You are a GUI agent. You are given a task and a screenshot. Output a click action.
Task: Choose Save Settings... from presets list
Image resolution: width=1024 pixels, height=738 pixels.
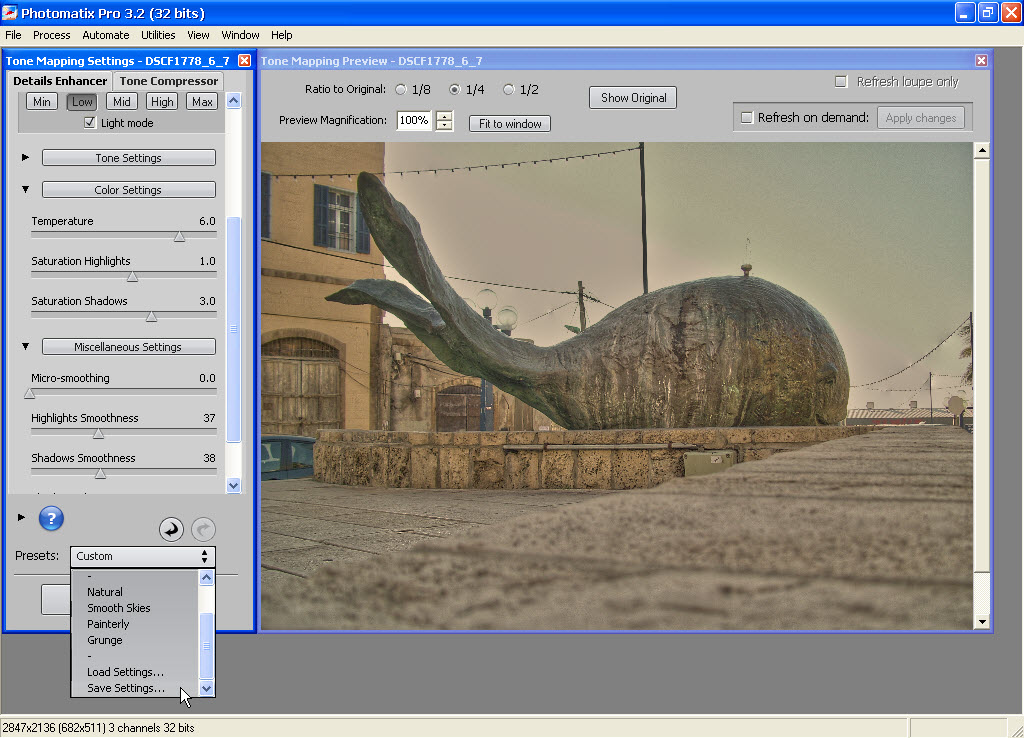click(x=126, y=688)
